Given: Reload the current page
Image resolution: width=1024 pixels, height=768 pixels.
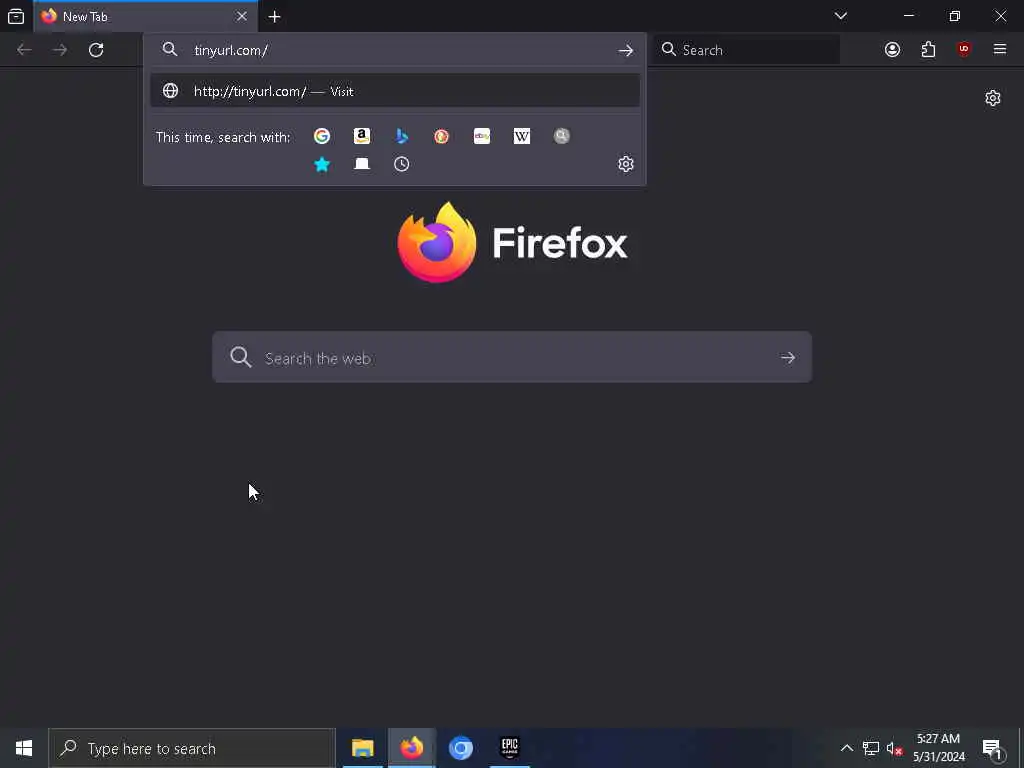Looking at the screenshot, I should (96, 50).
